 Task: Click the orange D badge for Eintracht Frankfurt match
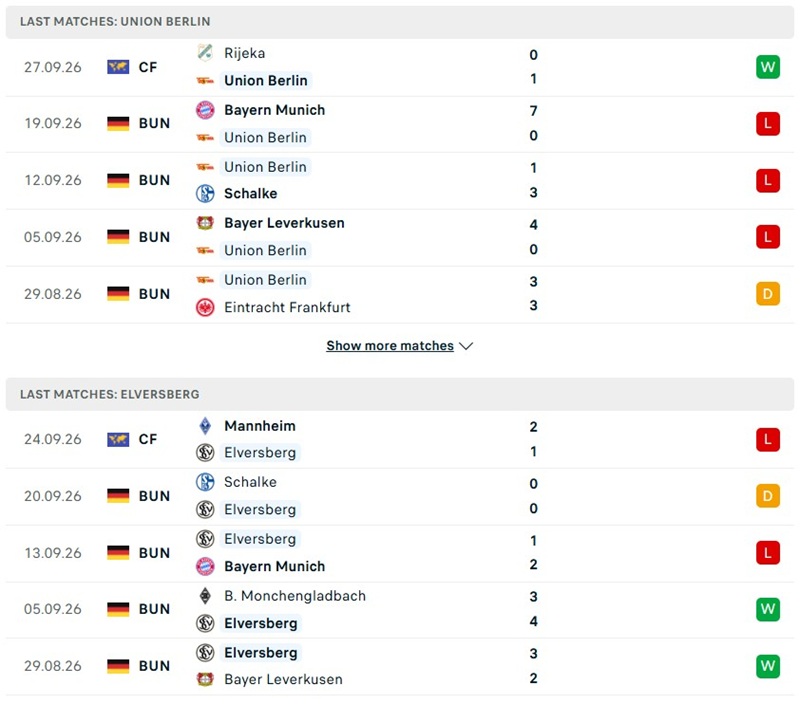[x=768, y=294]
